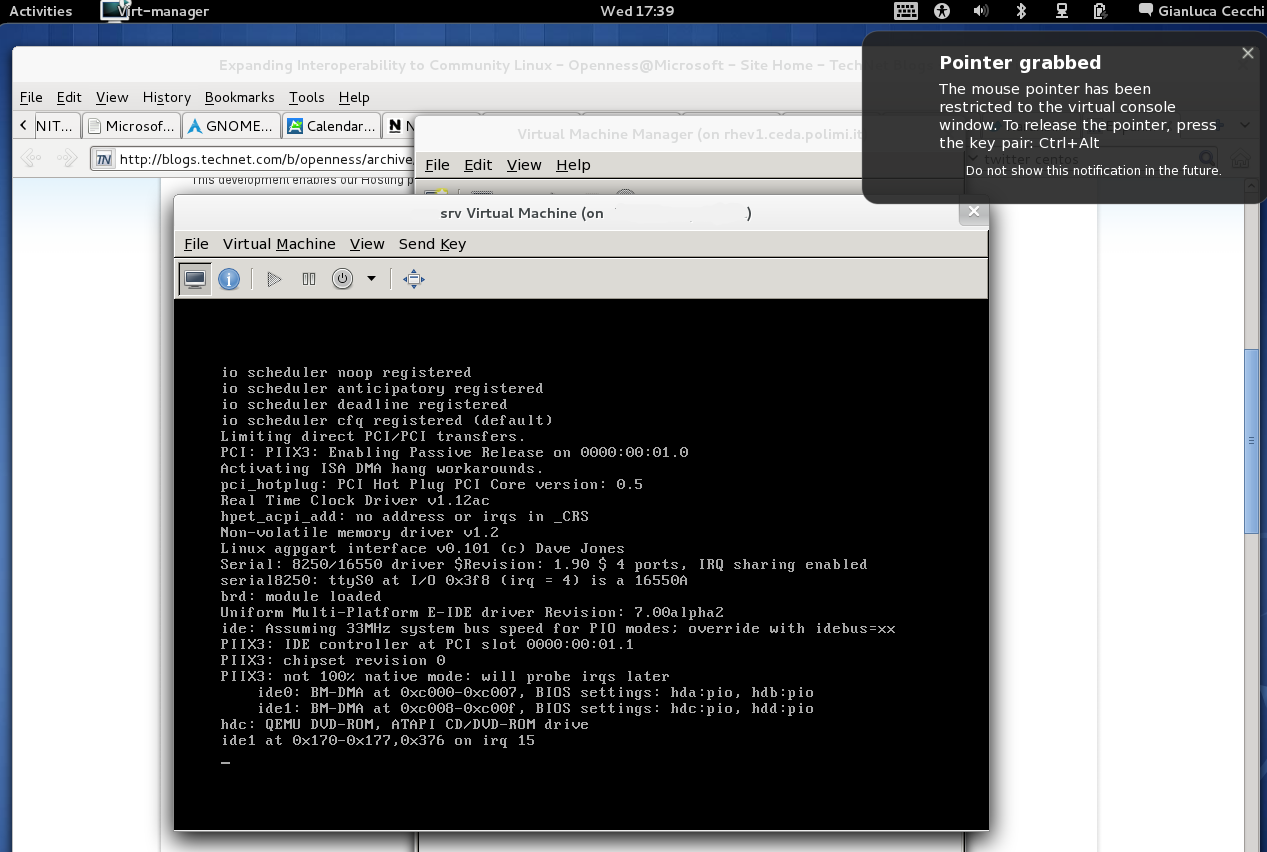
Task: Open the Gianluca Cecchi user menu
Action: pos(1200,11)
